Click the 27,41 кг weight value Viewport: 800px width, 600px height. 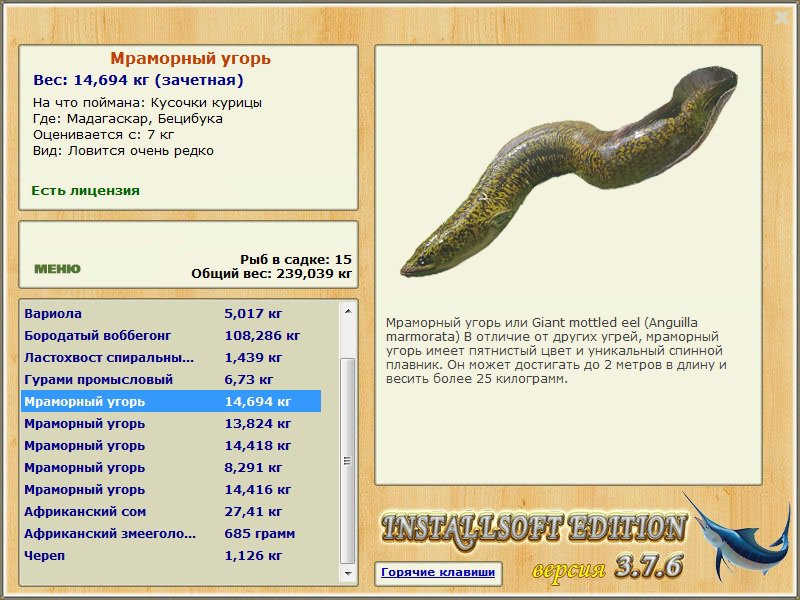(253, 511)
